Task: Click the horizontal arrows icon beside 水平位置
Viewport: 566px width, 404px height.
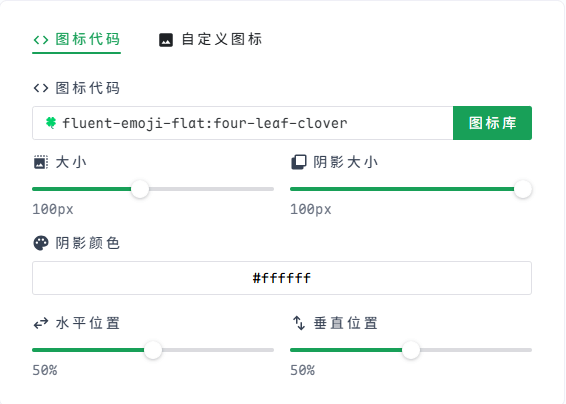Action: click(41, 323)
